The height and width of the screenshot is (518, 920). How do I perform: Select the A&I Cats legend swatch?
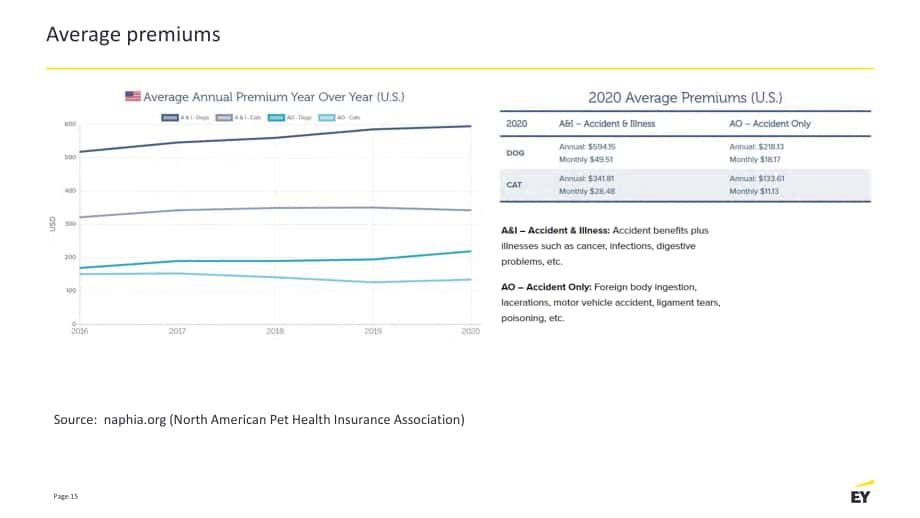(224, 118)
